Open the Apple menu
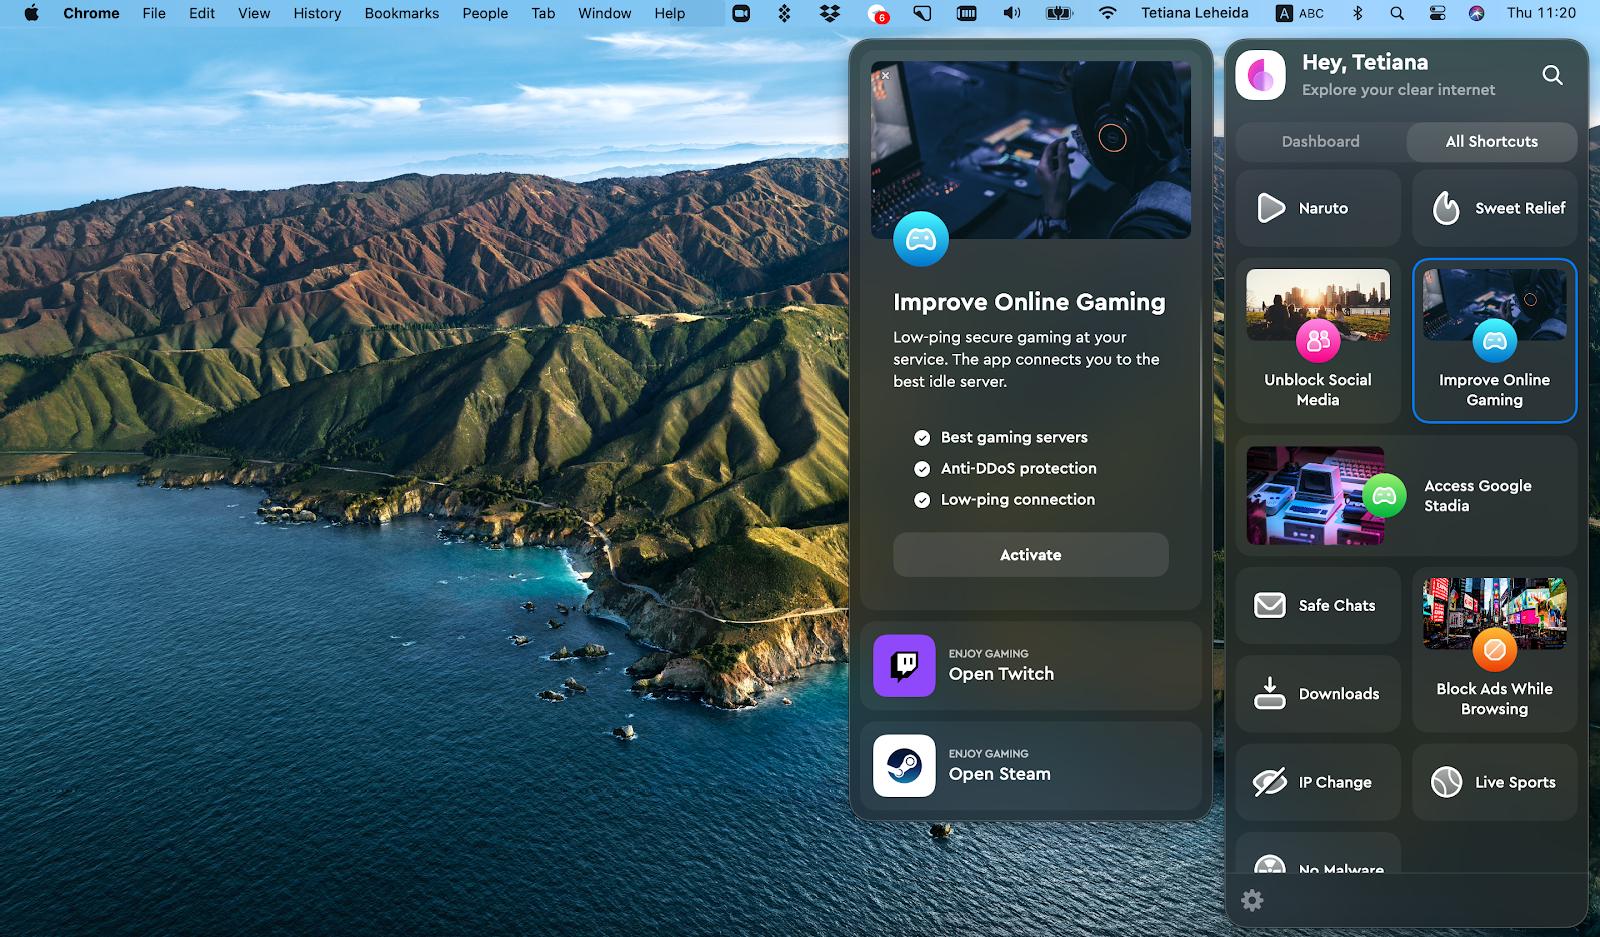Screen dimensions: 1600x937 coord(31,13)
